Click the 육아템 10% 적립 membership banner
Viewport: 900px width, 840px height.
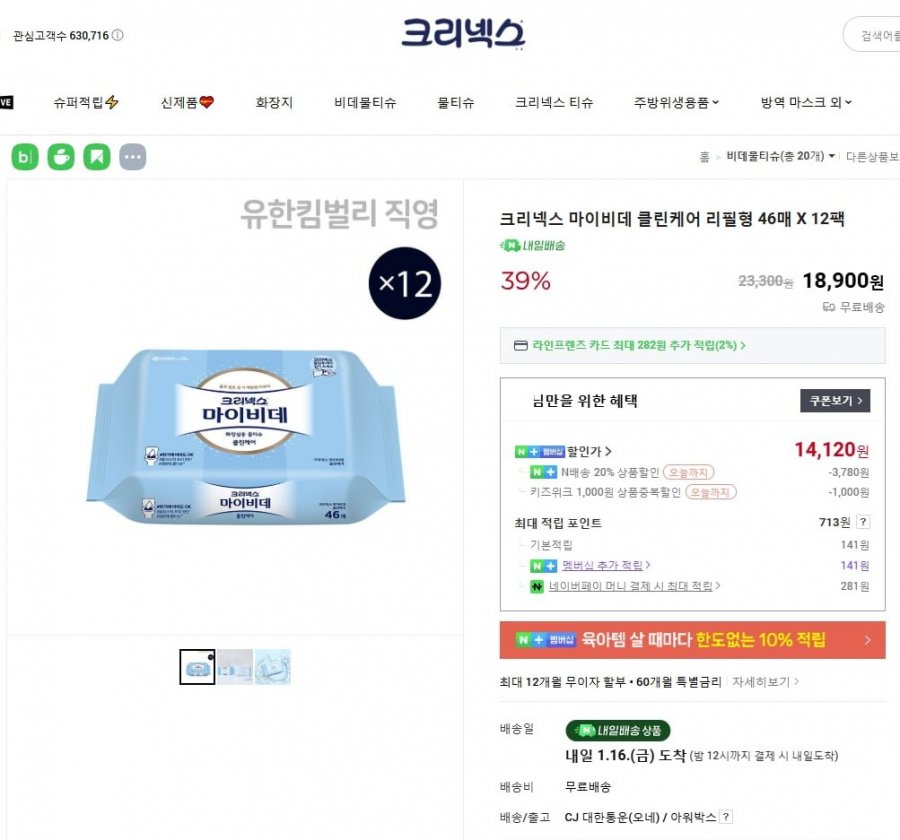pyautogui.click(x=692, y=640)
